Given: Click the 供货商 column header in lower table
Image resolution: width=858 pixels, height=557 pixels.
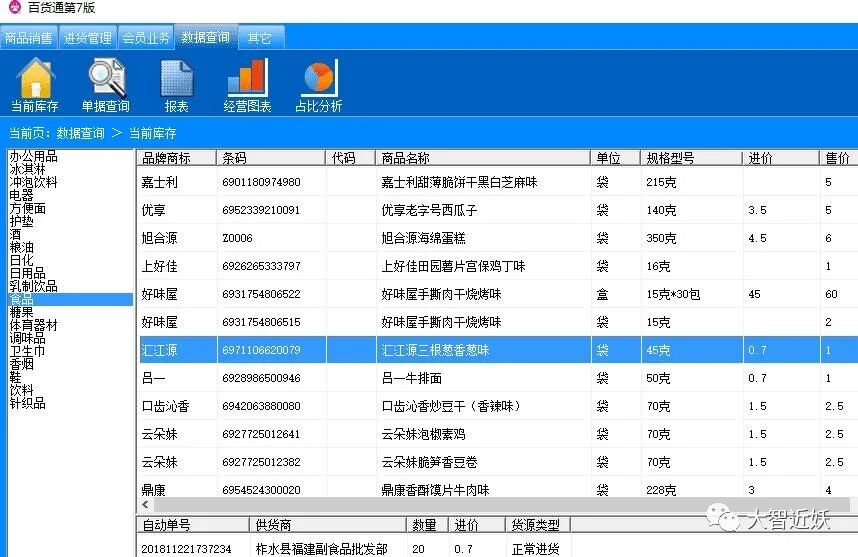Looking at the screenshot, I should pos(327,525).
